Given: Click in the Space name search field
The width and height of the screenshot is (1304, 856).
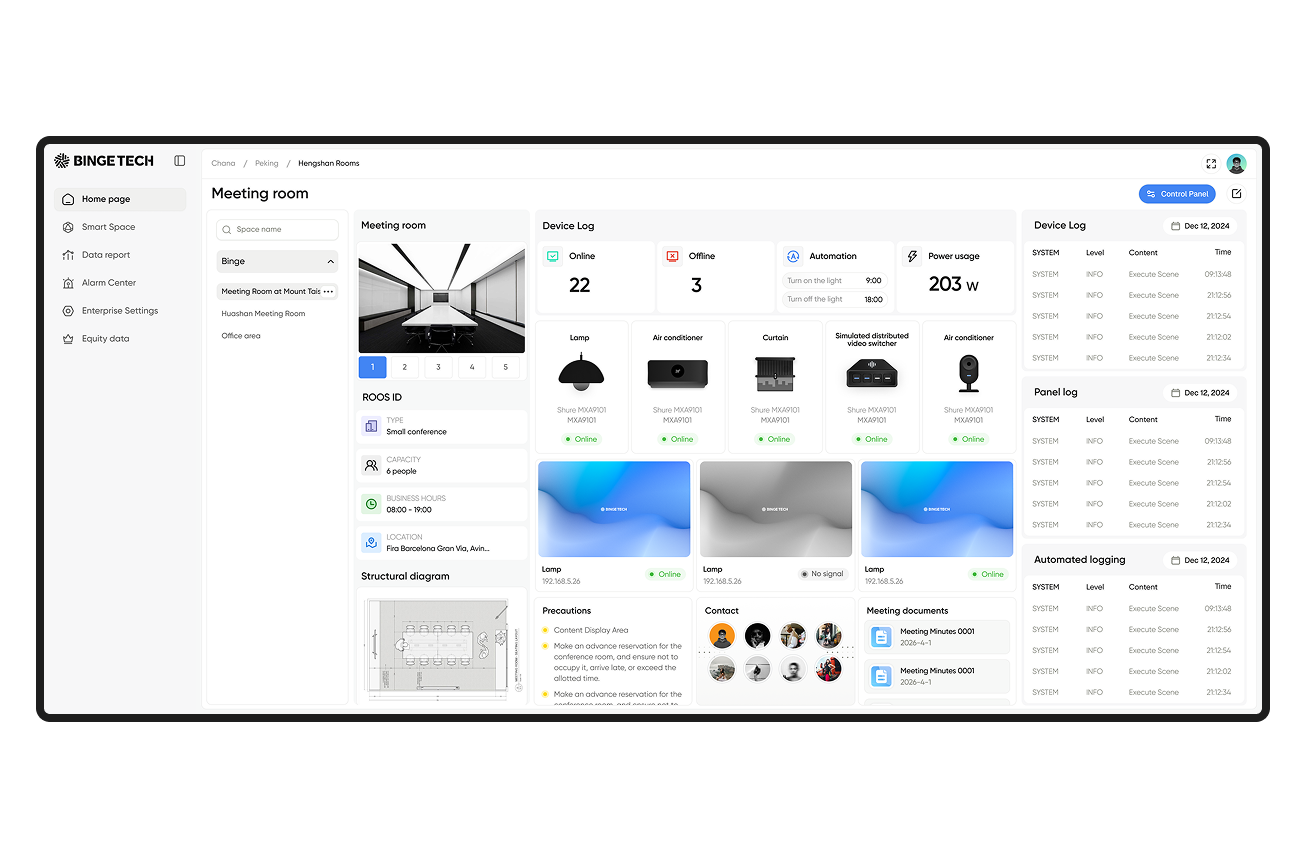Looking at the screenshot, I should 277,229.
